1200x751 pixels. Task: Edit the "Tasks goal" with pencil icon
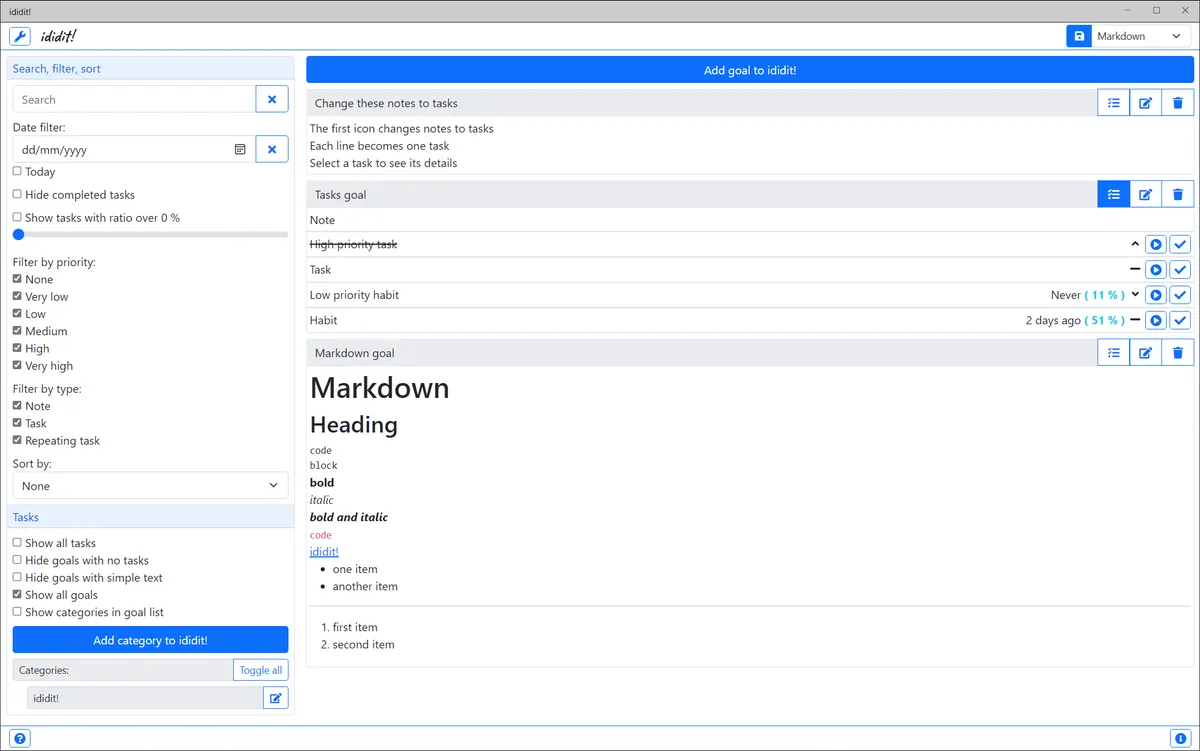(1145, 194)
